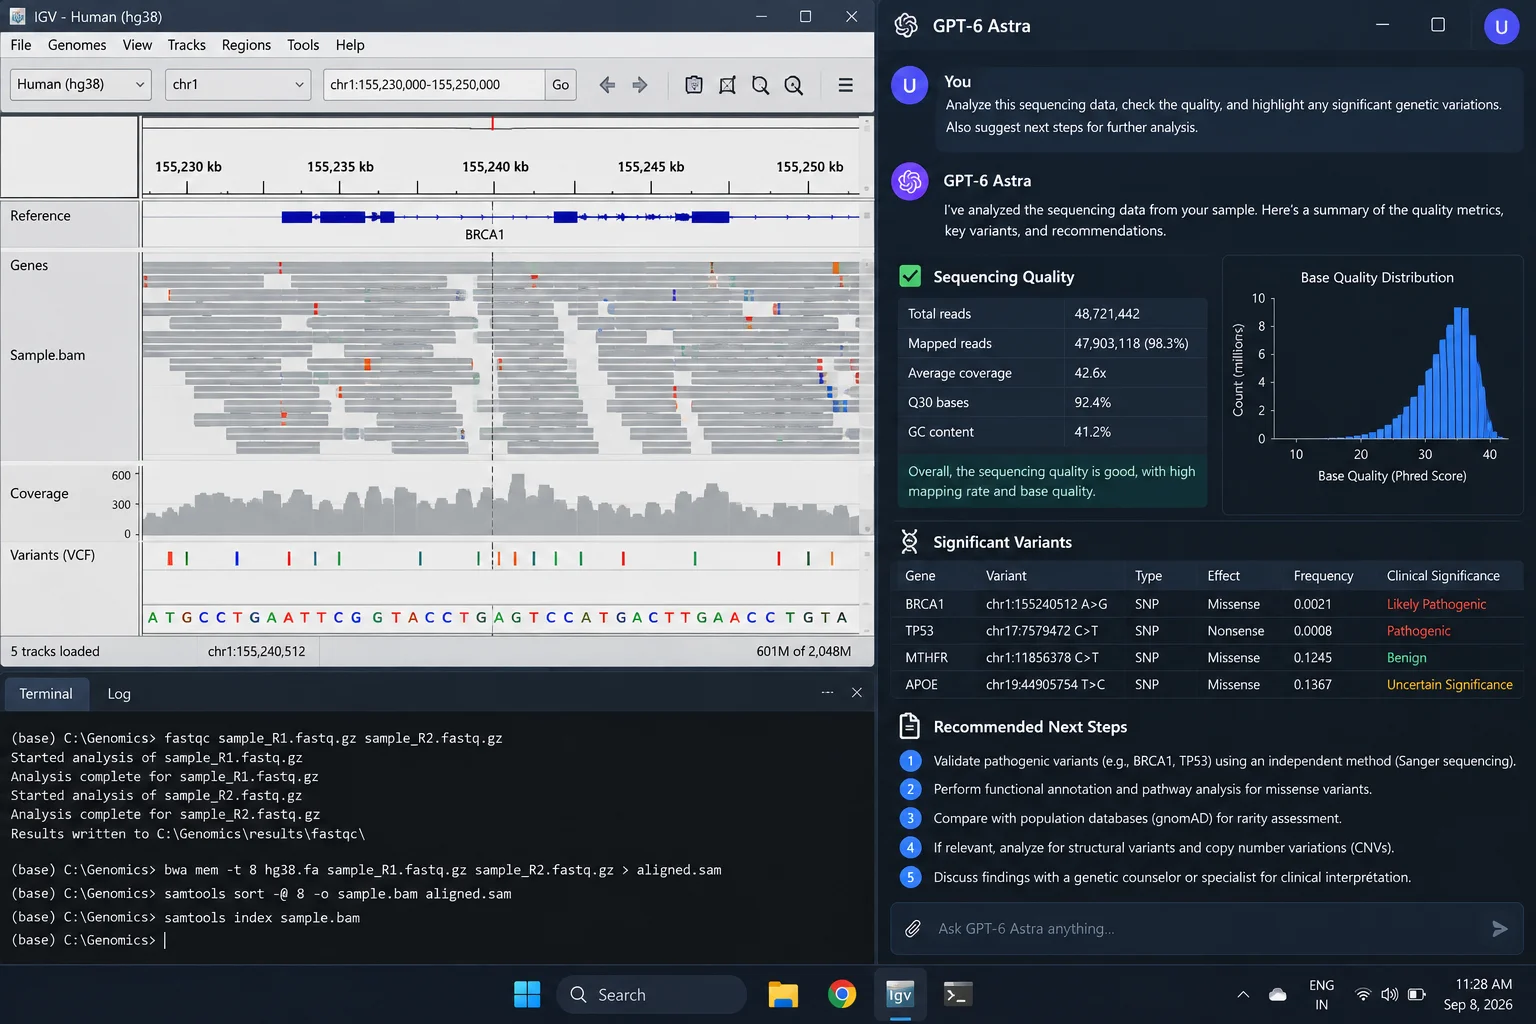The width and height of the screenshot is (1536, 1024).
Task: Expand the hidden system tray icons chevron
Action: click(1243, 994)
